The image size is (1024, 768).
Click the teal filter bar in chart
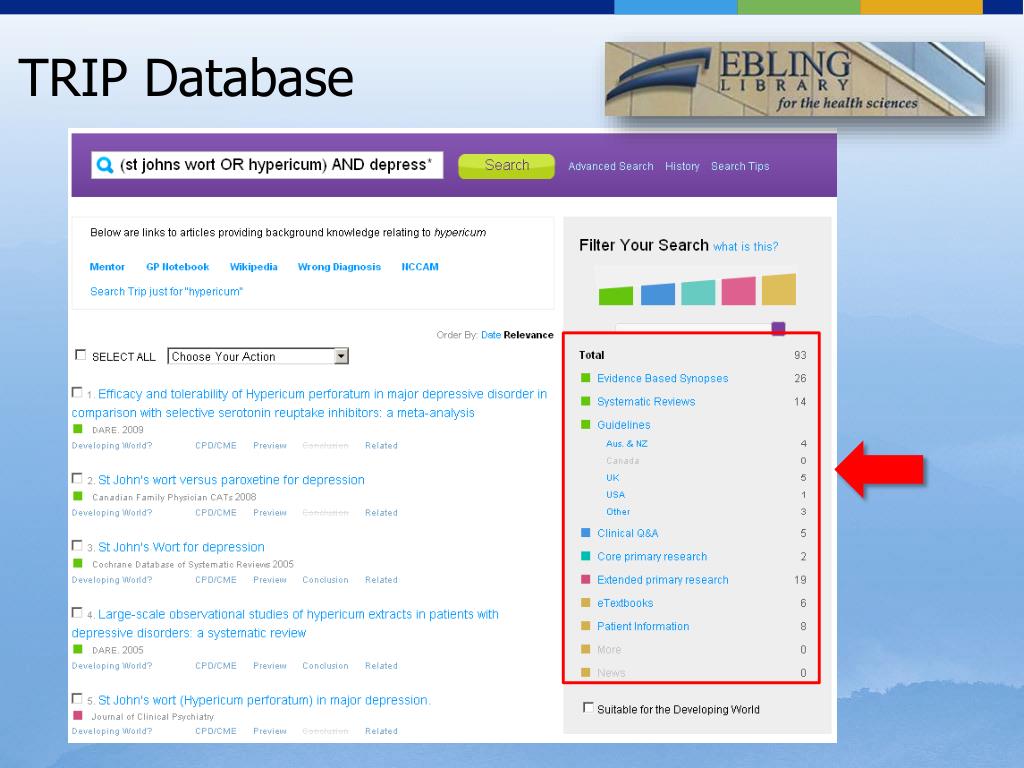[698, 293]
